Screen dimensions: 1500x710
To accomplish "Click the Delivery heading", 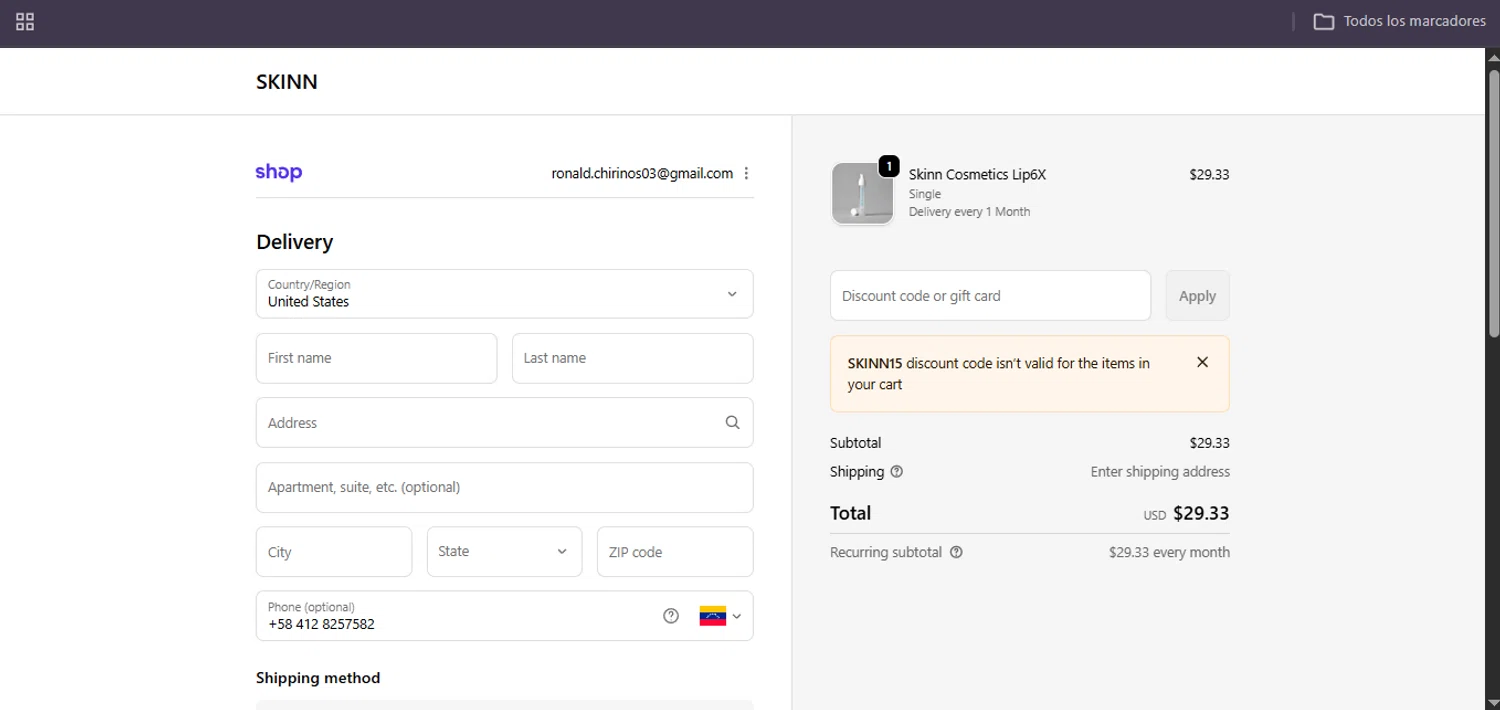I will pos(295,242).
